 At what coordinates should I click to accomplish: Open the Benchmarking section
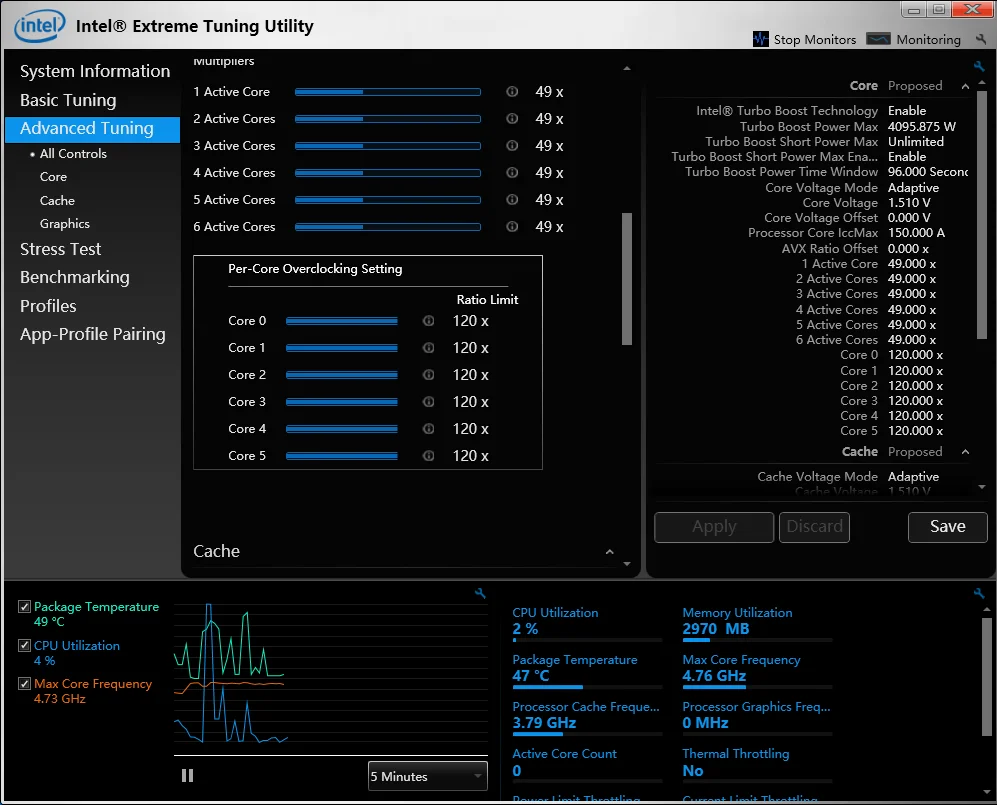click(74, 277)
